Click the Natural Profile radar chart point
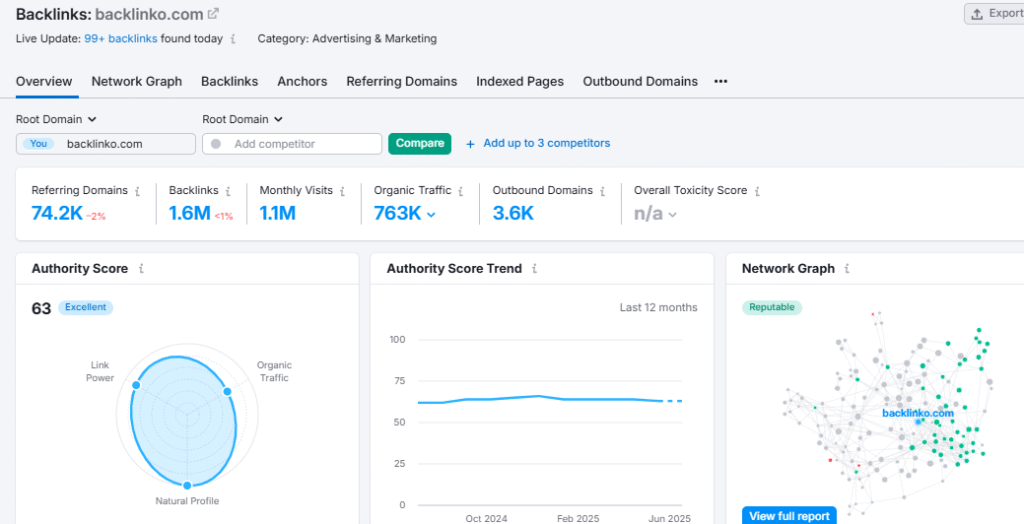Image resolution: width=1024 pixels, height=524 pixels. (x=187, y=485)
